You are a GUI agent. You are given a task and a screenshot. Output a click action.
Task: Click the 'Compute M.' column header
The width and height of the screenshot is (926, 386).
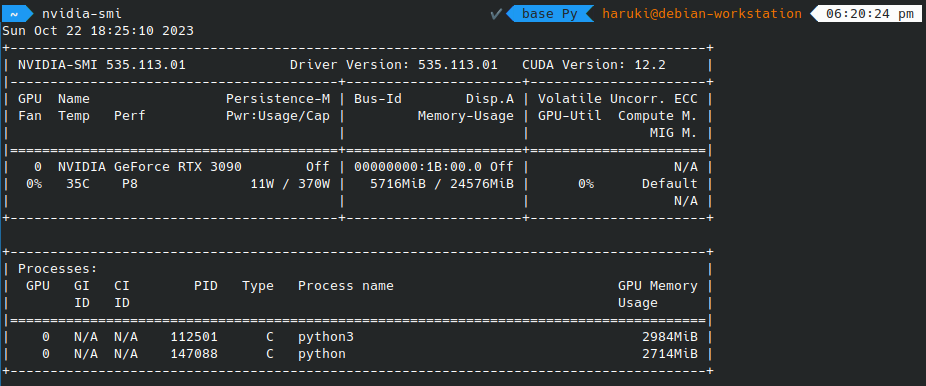pos(657,116)
